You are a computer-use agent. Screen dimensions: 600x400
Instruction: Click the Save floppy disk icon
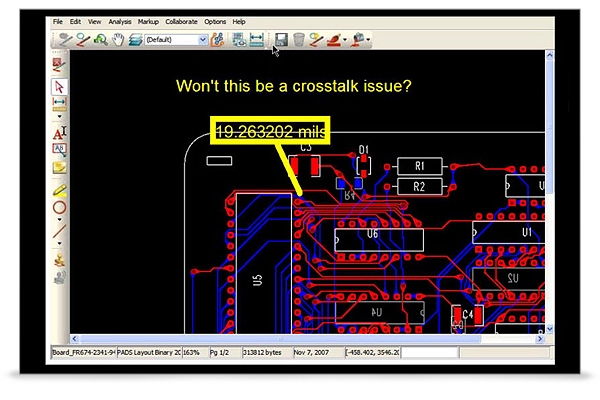(x=281, y=40)
